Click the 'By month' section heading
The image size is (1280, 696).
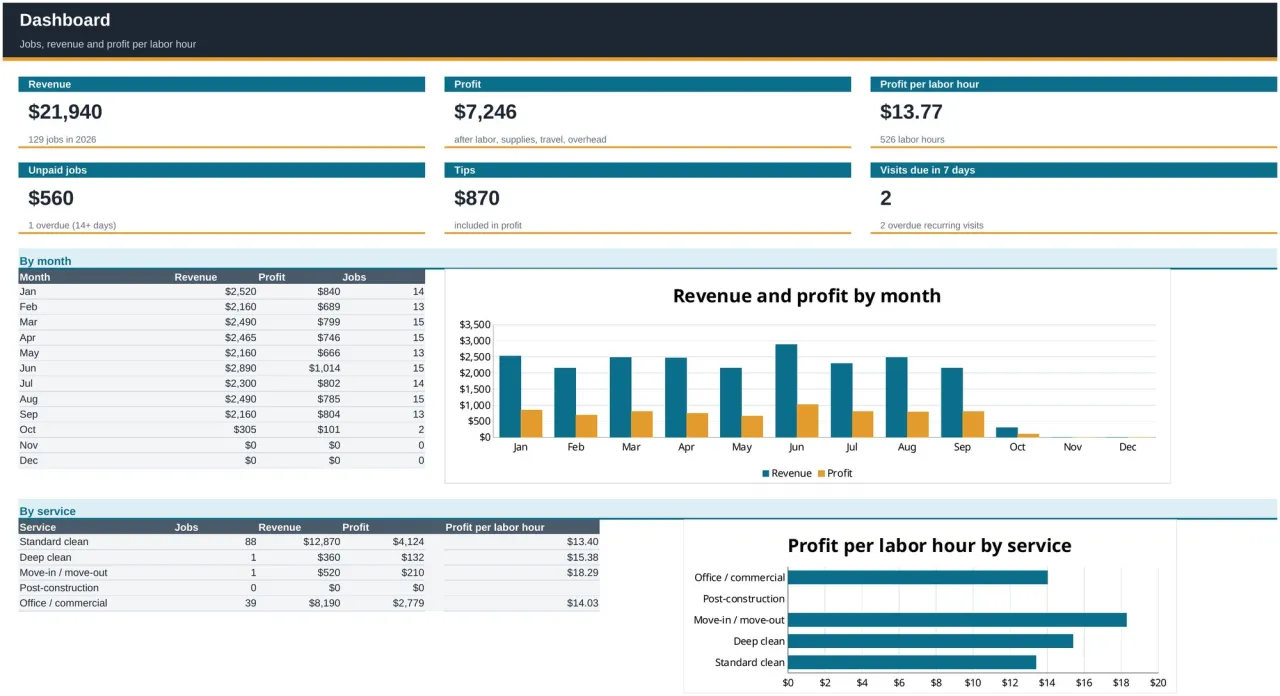tap(46, 261)
